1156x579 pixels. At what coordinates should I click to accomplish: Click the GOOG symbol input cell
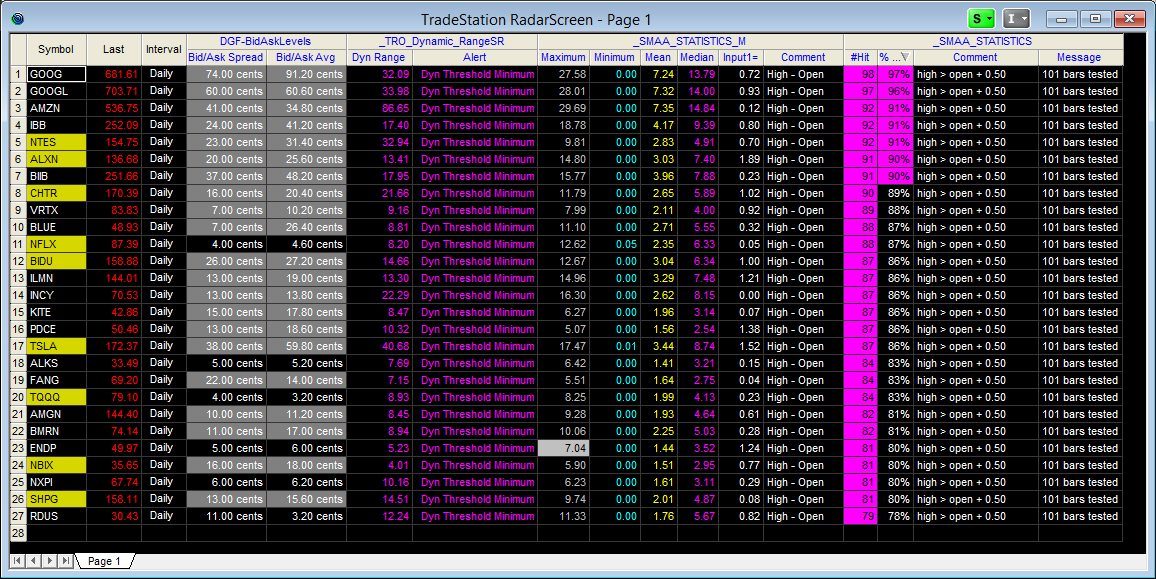56,74
